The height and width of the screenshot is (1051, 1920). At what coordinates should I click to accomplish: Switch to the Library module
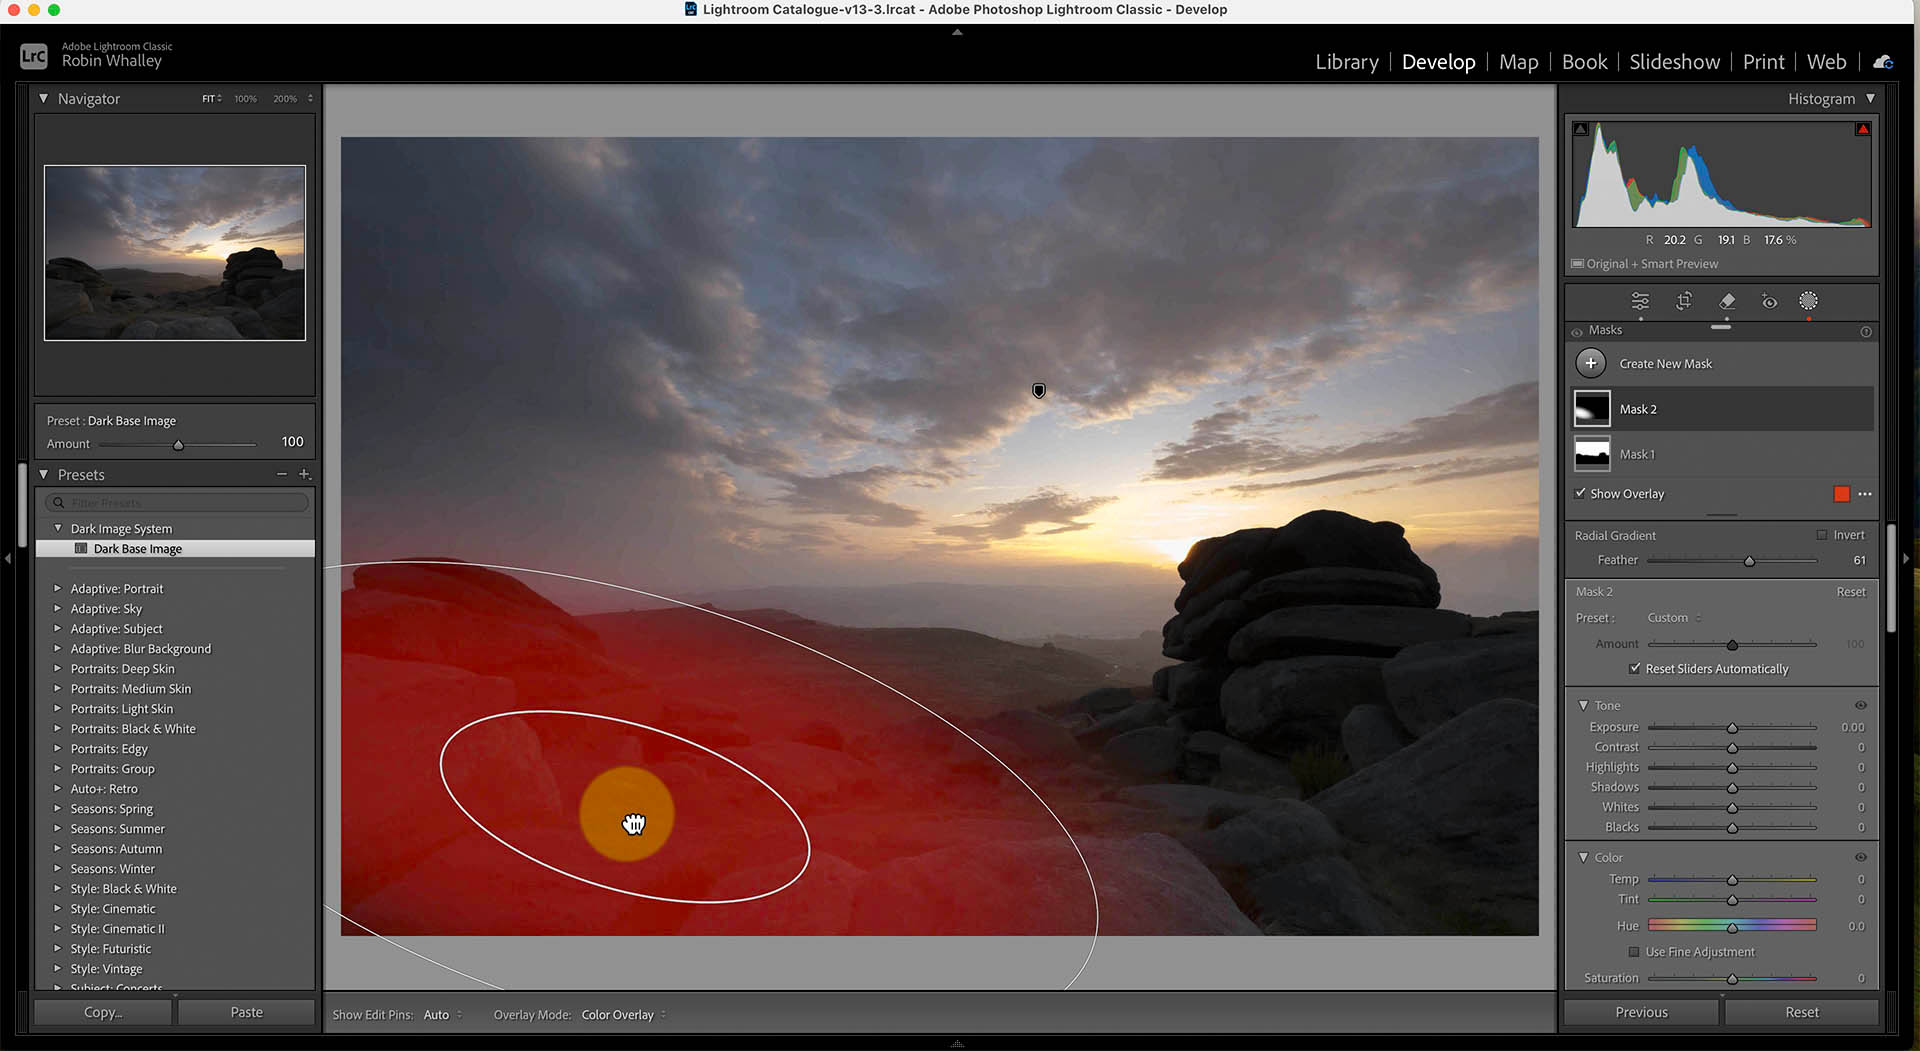coord(1346,62)
